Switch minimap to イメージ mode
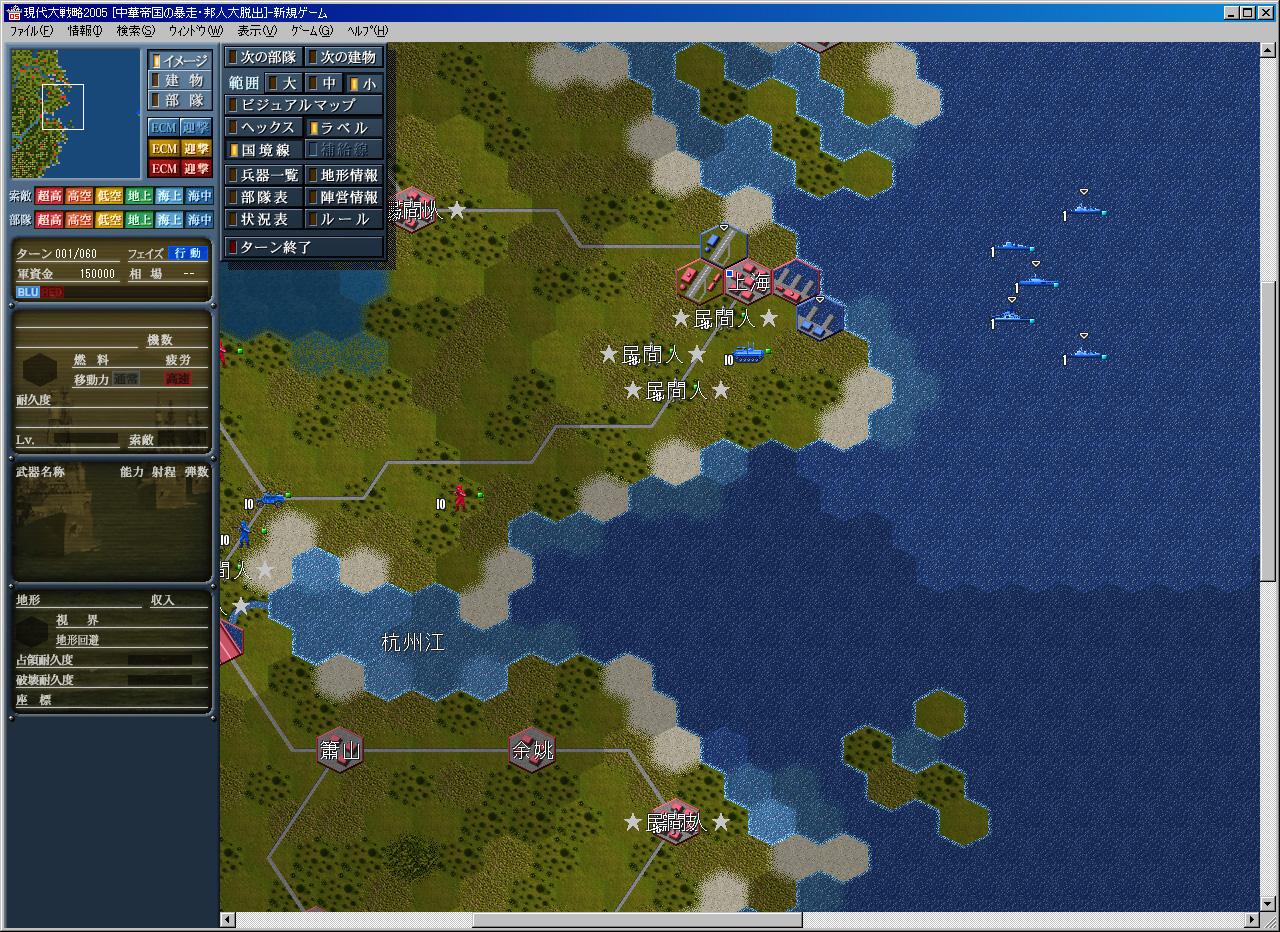Image resolution: width=1280 pixels, height=932 pixels. pos(180,61)
